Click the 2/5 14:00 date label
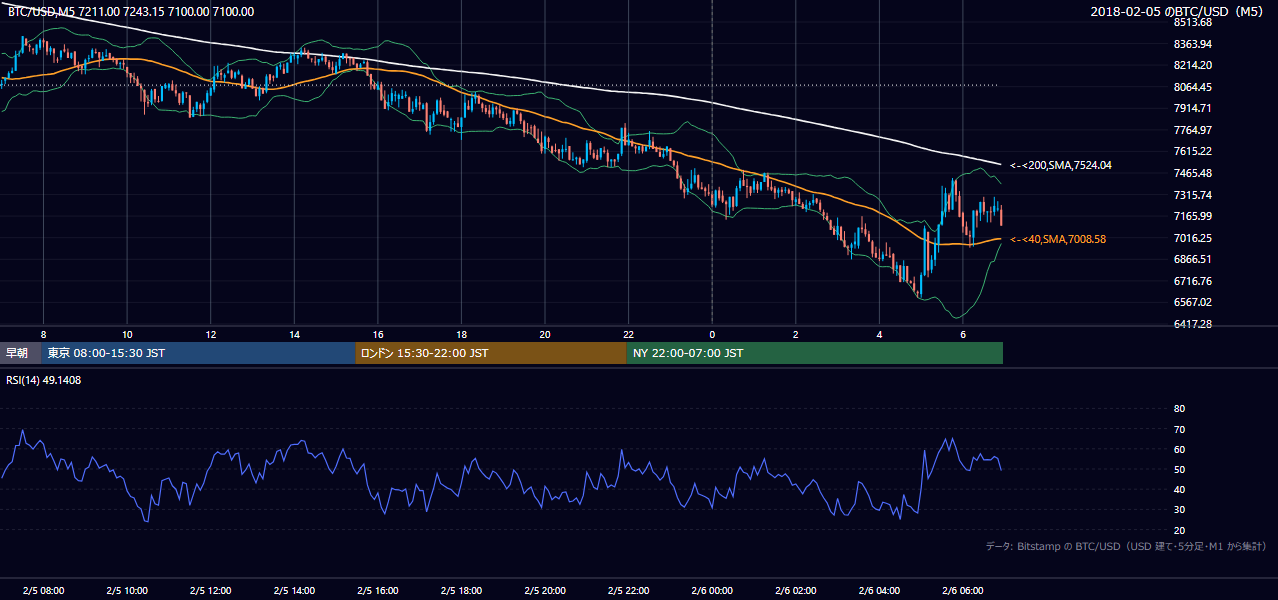The width and height of the screenshot is (1278, 600). 294,591
